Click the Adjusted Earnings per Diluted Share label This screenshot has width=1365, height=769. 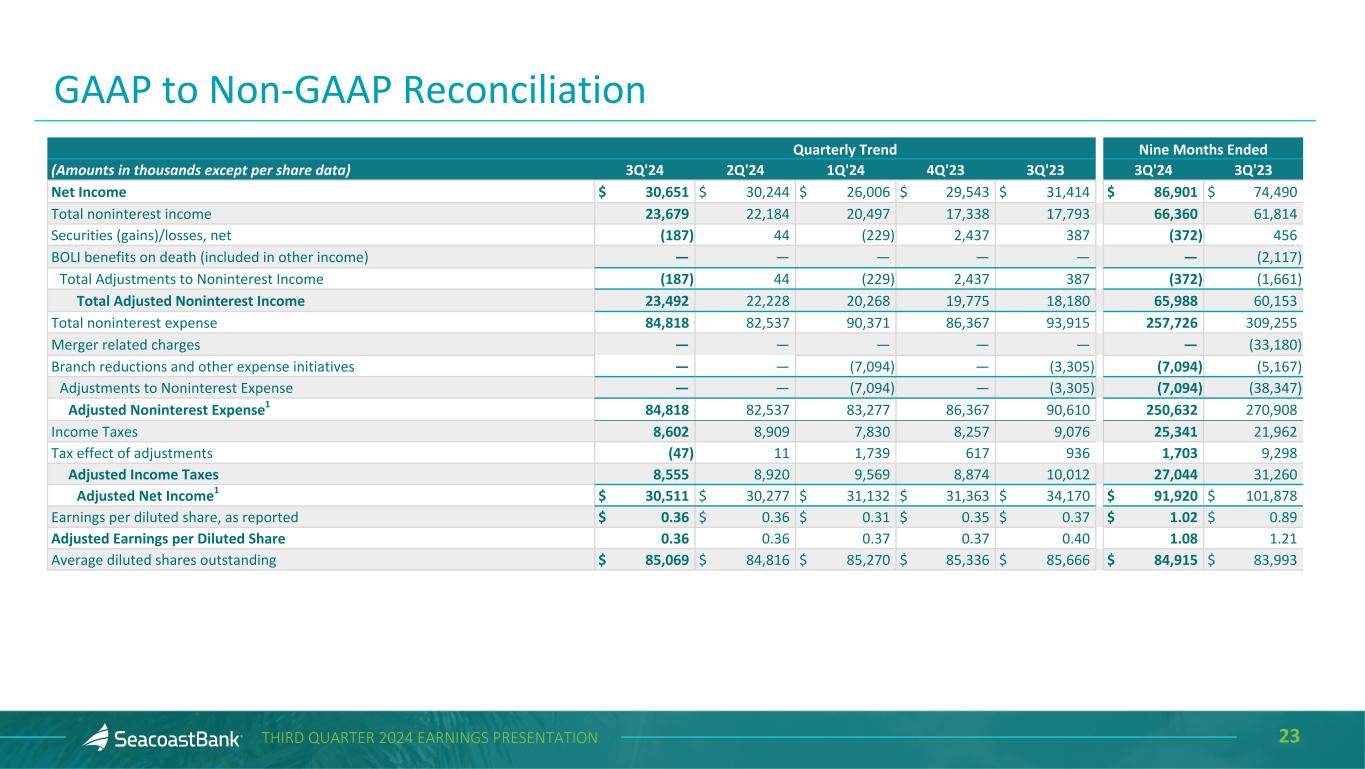168,539
